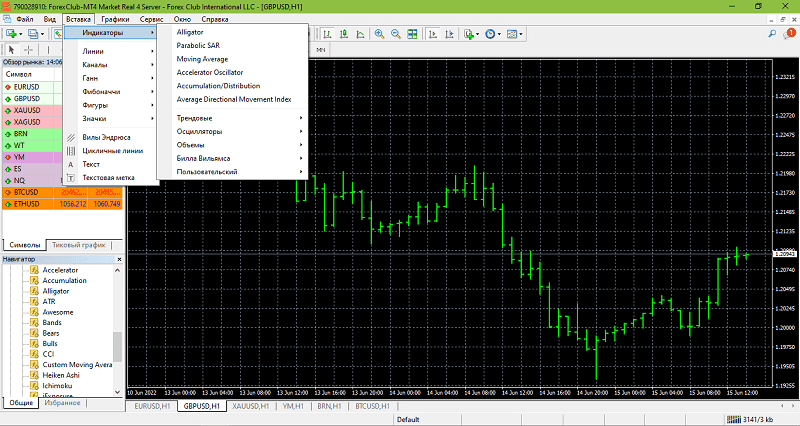Screen dimensions: 800x426
Task: Switch the chart to bar chart type
Action: click(x=328, y=34)
